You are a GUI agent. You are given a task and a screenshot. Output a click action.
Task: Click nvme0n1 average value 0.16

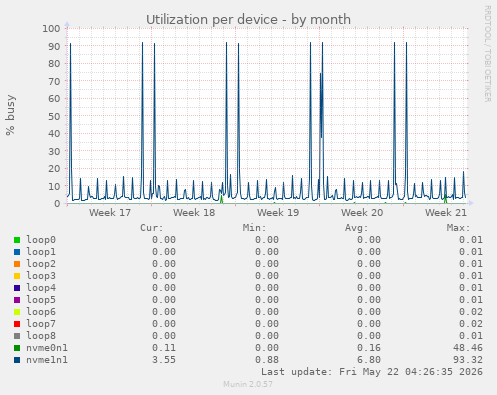(x=369, y=348)
